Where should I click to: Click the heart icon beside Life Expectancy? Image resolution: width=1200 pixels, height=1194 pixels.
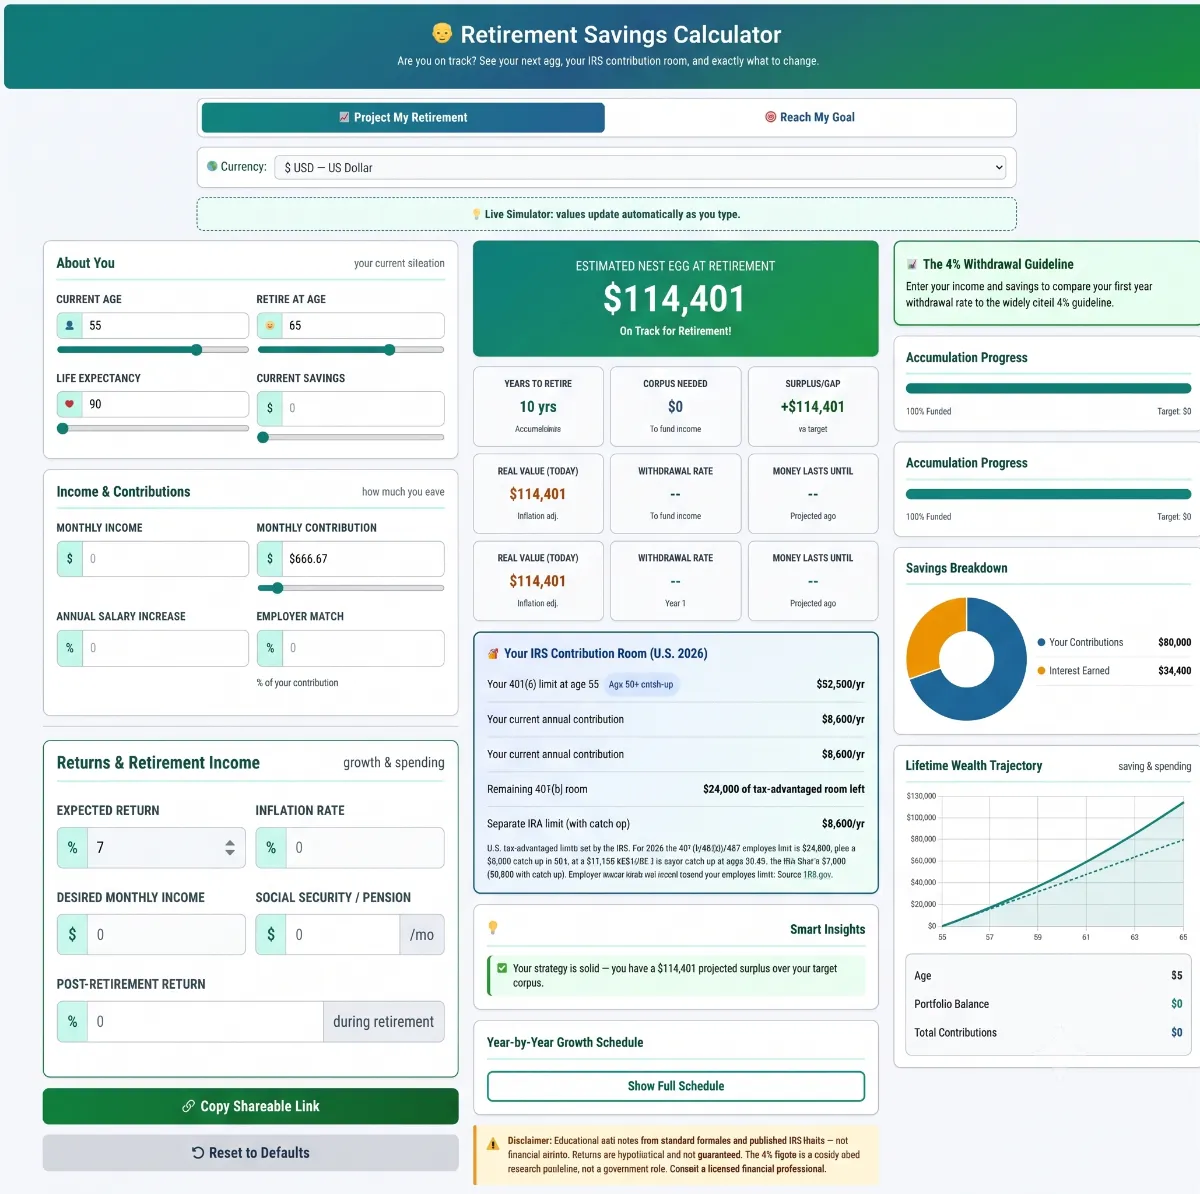coord(69,404)
